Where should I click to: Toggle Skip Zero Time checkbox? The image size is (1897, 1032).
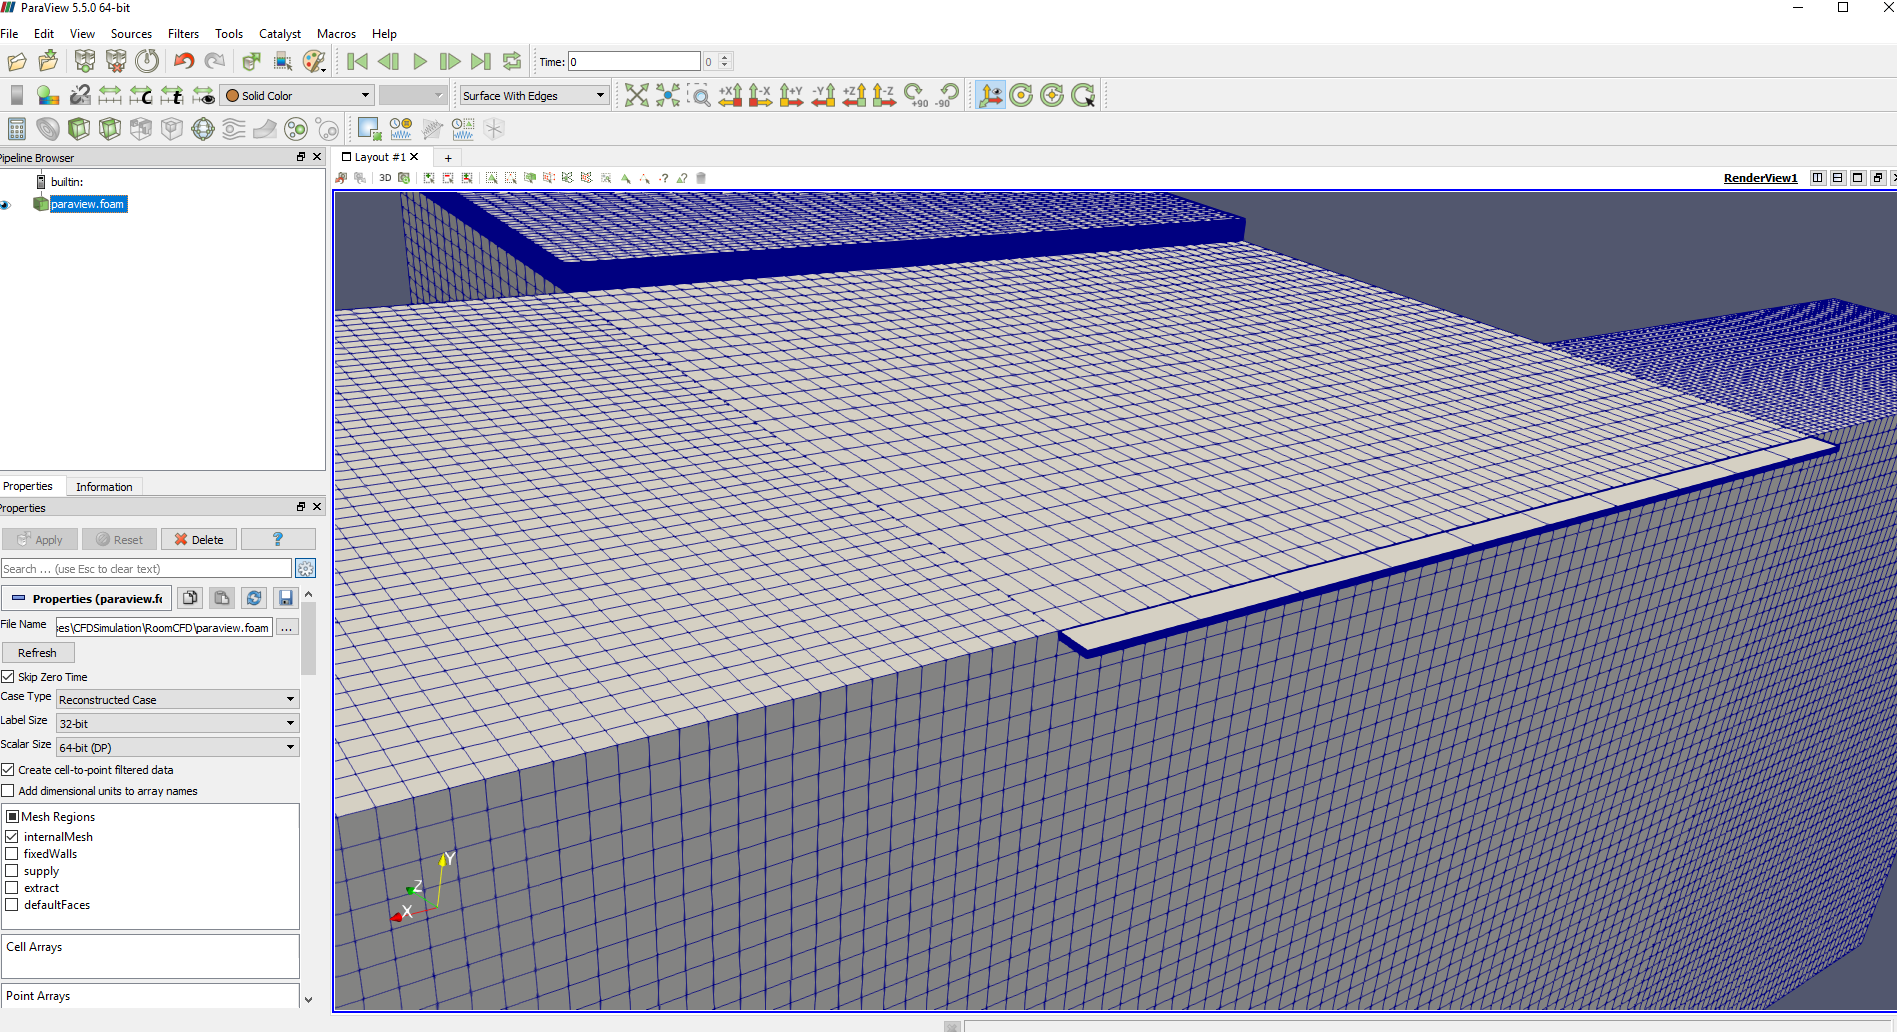pos(8,677)
